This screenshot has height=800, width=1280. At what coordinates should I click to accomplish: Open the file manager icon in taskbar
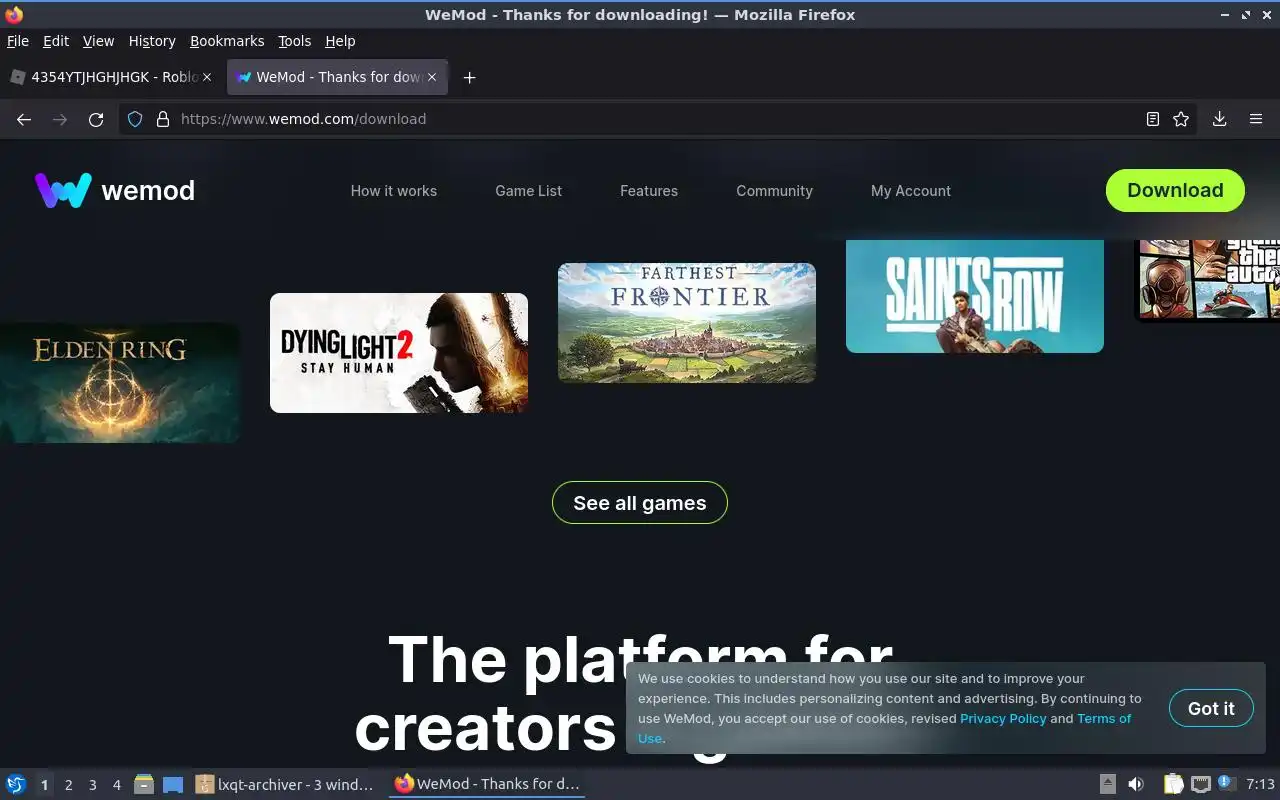(x=144, y=784)
